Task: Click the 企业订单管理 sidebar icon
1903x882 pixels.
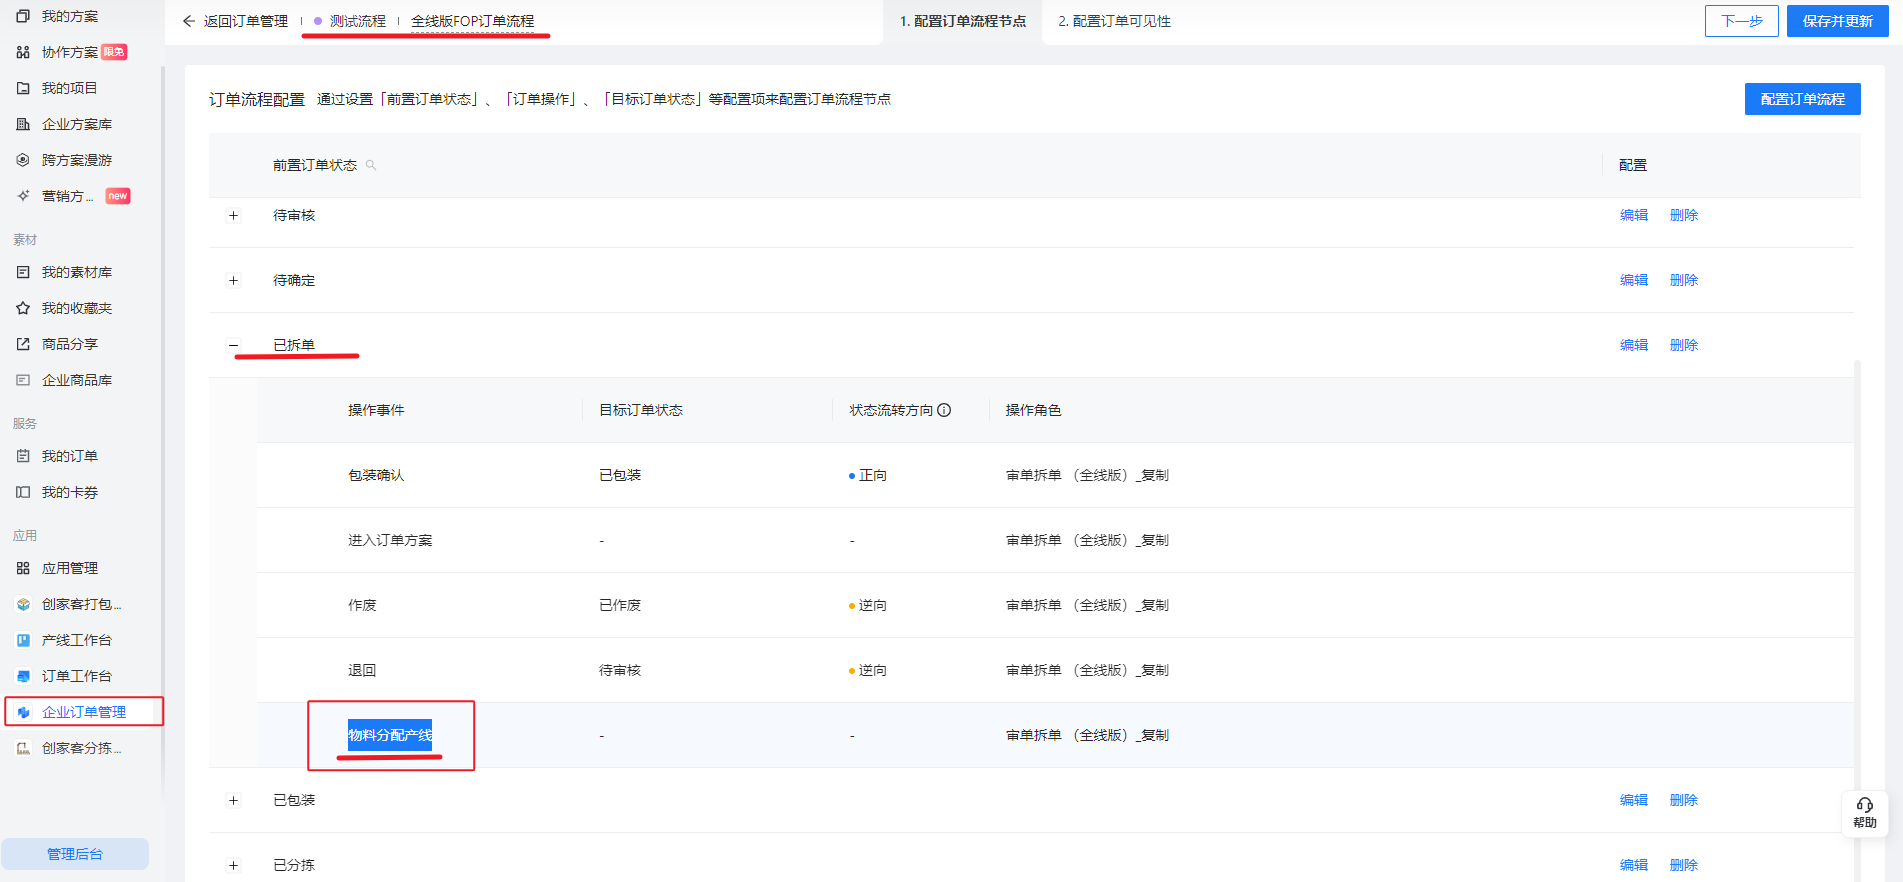Action: click(24, 712)
